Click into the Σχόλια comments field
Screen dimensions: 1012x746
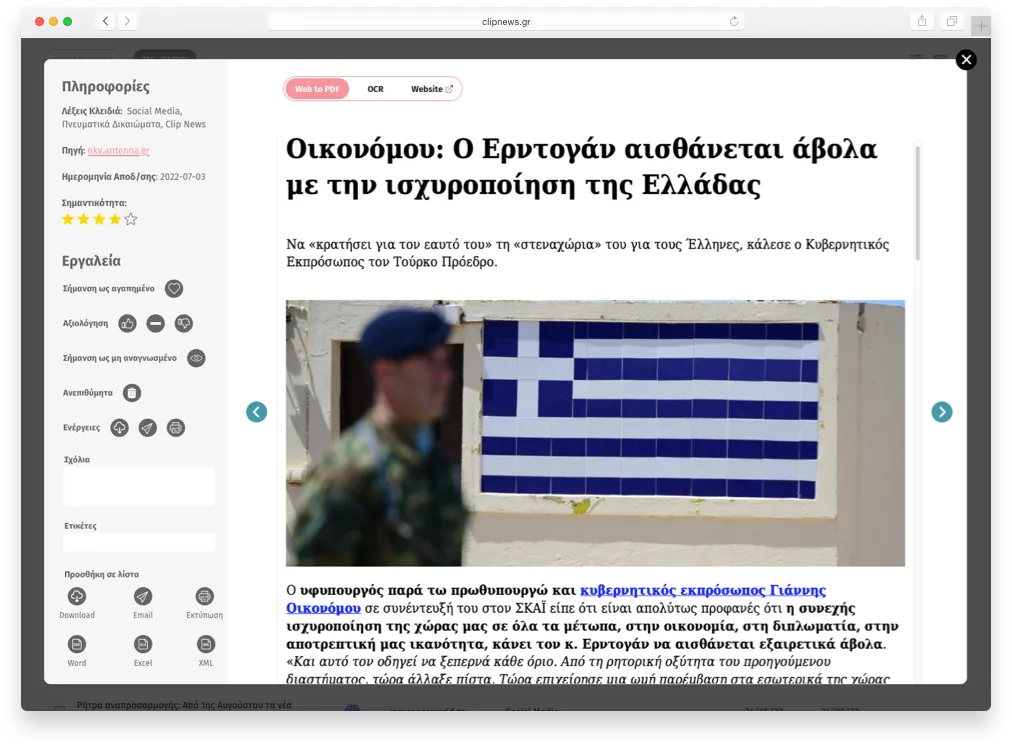tap(139, 486)
